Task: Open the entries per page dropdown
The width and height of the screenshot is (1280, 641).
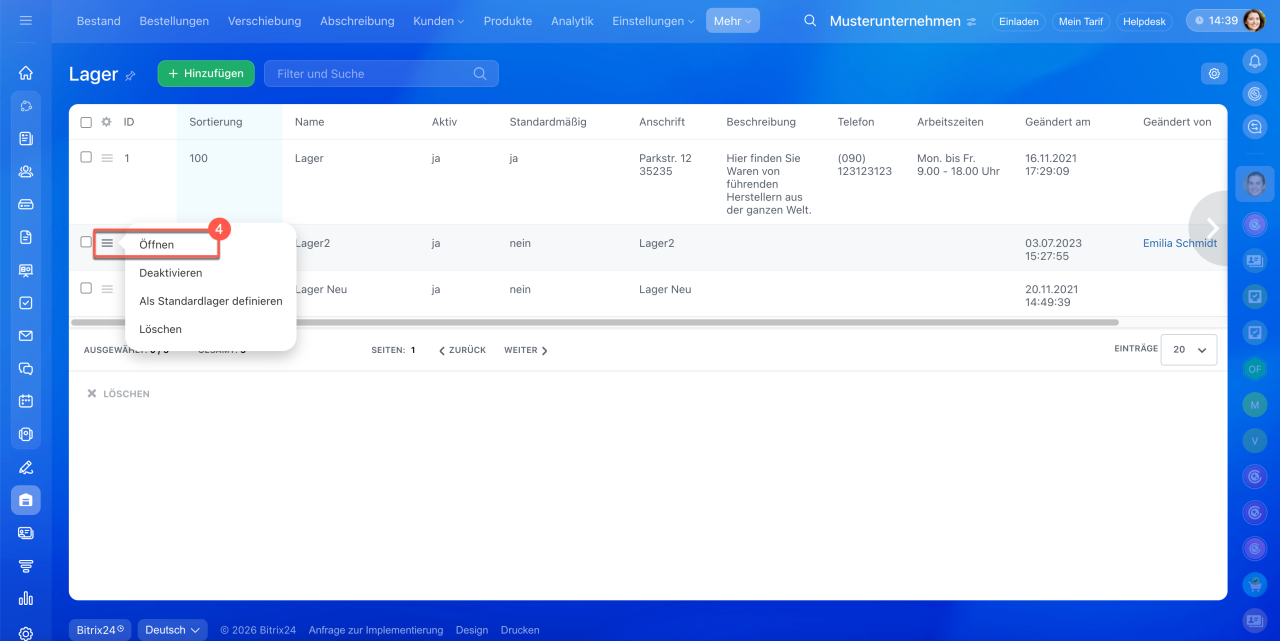Action: tap(1189, 350)
